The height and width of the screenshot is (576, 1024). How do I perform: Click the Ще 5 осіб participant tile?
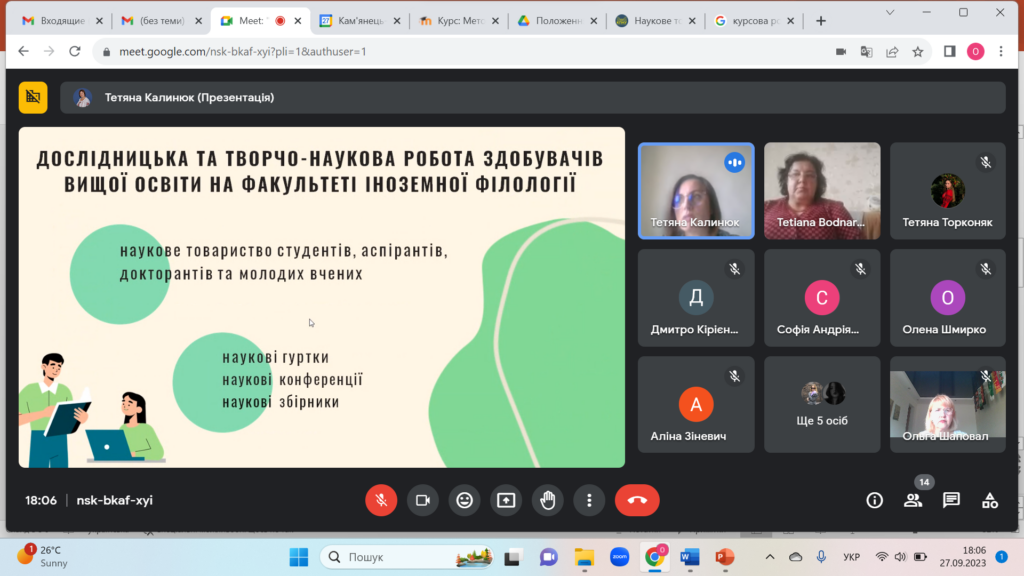[x=822, y=405]
